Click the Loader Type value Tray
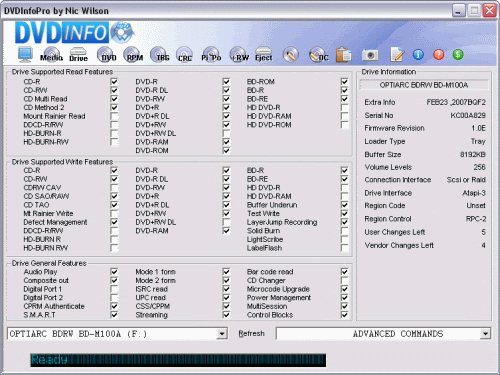The width and height of the screenshot is (500, 375). [x=478, y=141]
